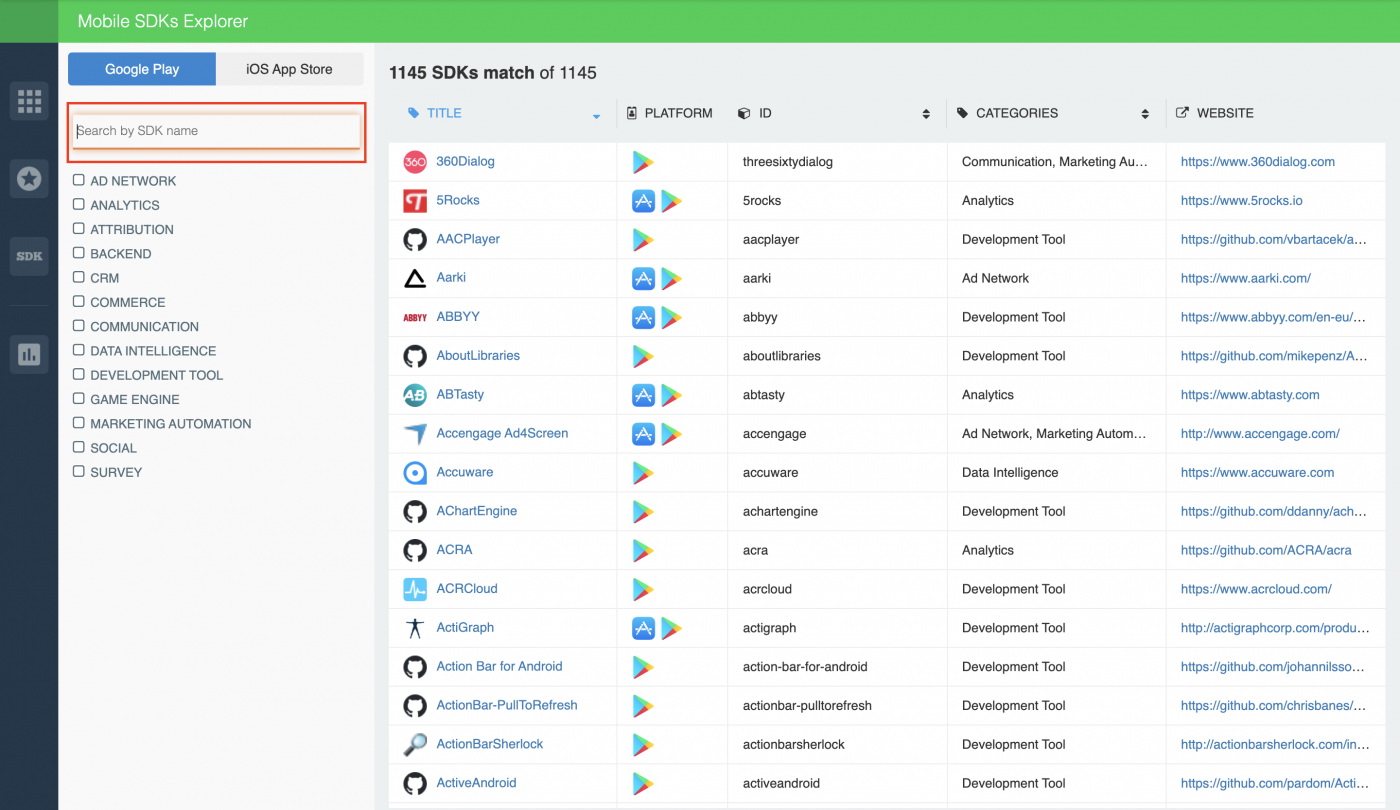1400x810 pixels.
Task: Open the TITLE column sort dropdown arrow
Action: 597,116
